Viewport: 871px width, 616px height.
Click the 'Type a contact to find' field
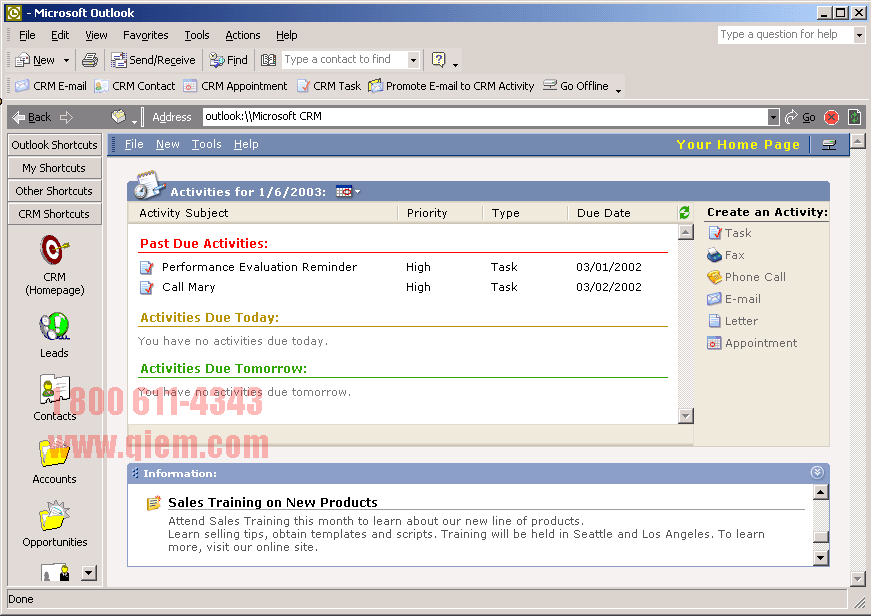coord(344,59)
